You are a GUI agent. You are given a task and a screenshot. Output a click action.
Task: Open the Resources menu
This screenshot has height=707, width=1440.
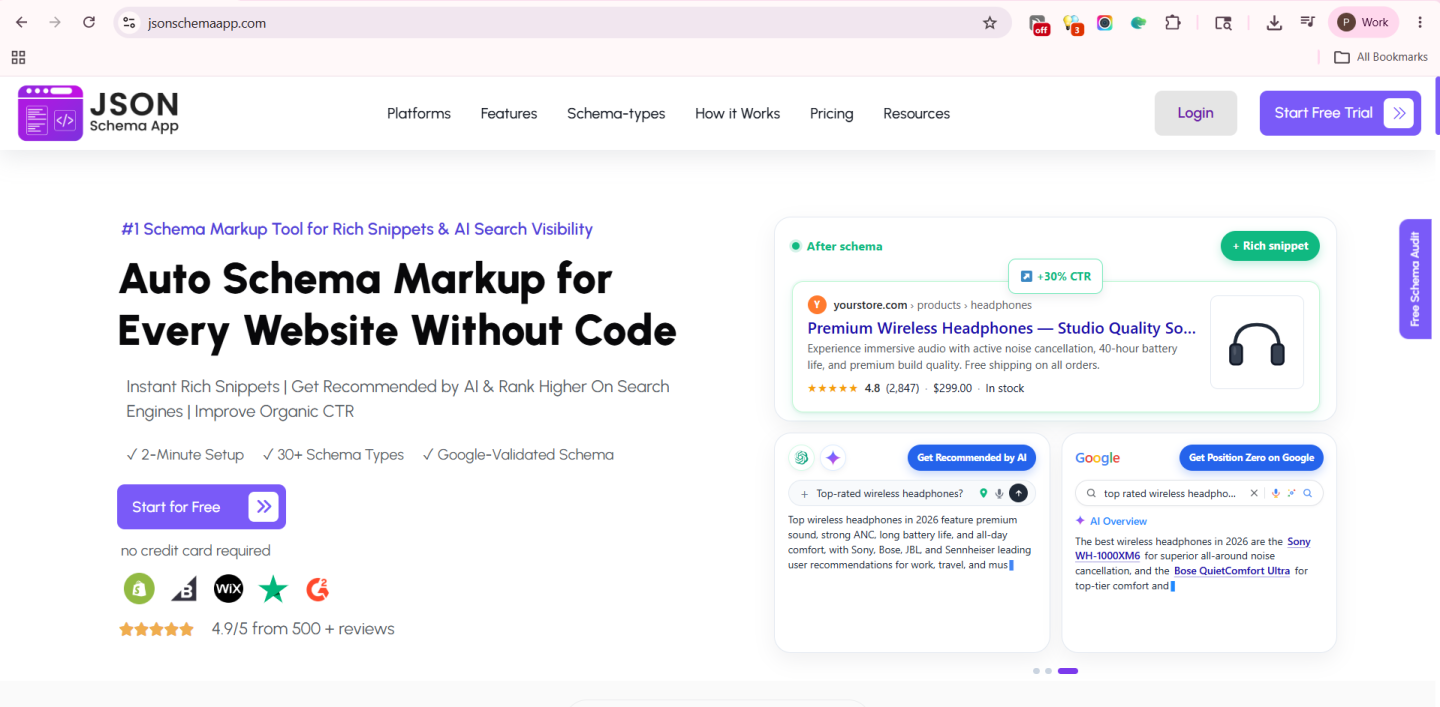(x=917, y=113)
